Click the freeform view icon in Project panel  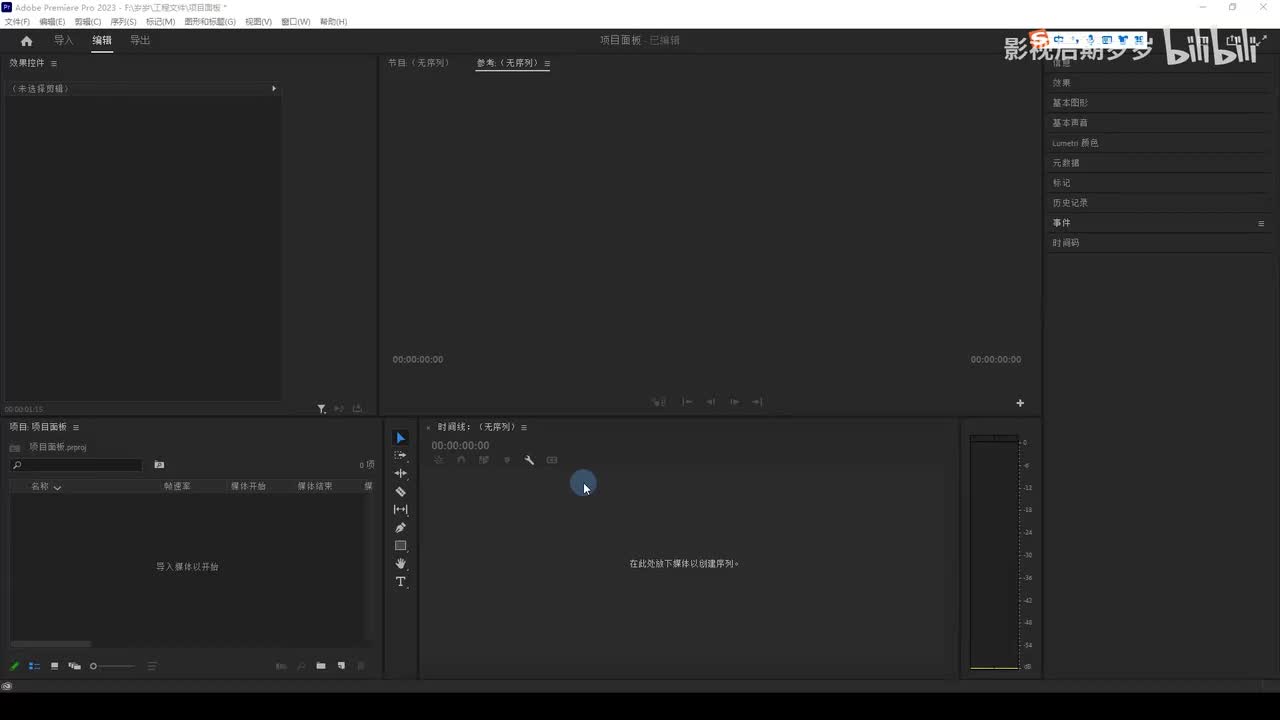[x=74, y=666]
